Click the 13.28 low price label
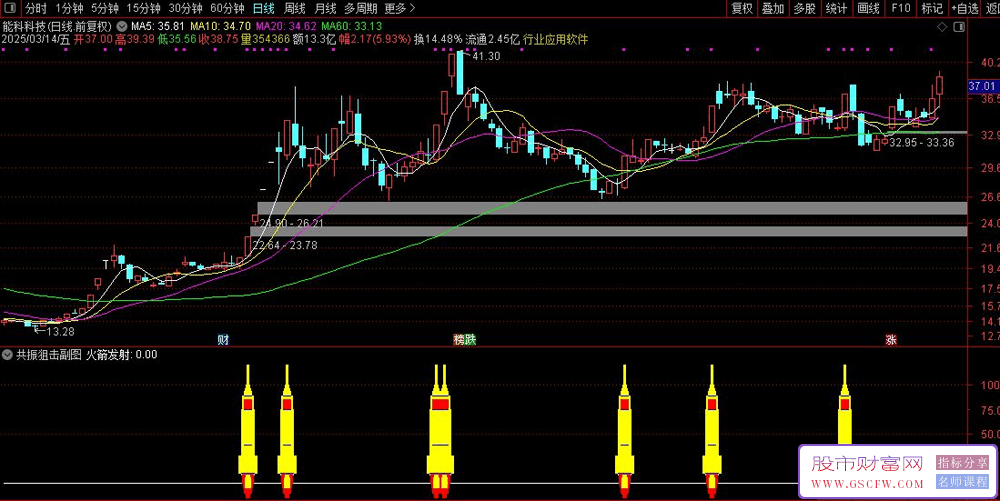This screenshot has height=501, width=1000. [x=61, y=331]
